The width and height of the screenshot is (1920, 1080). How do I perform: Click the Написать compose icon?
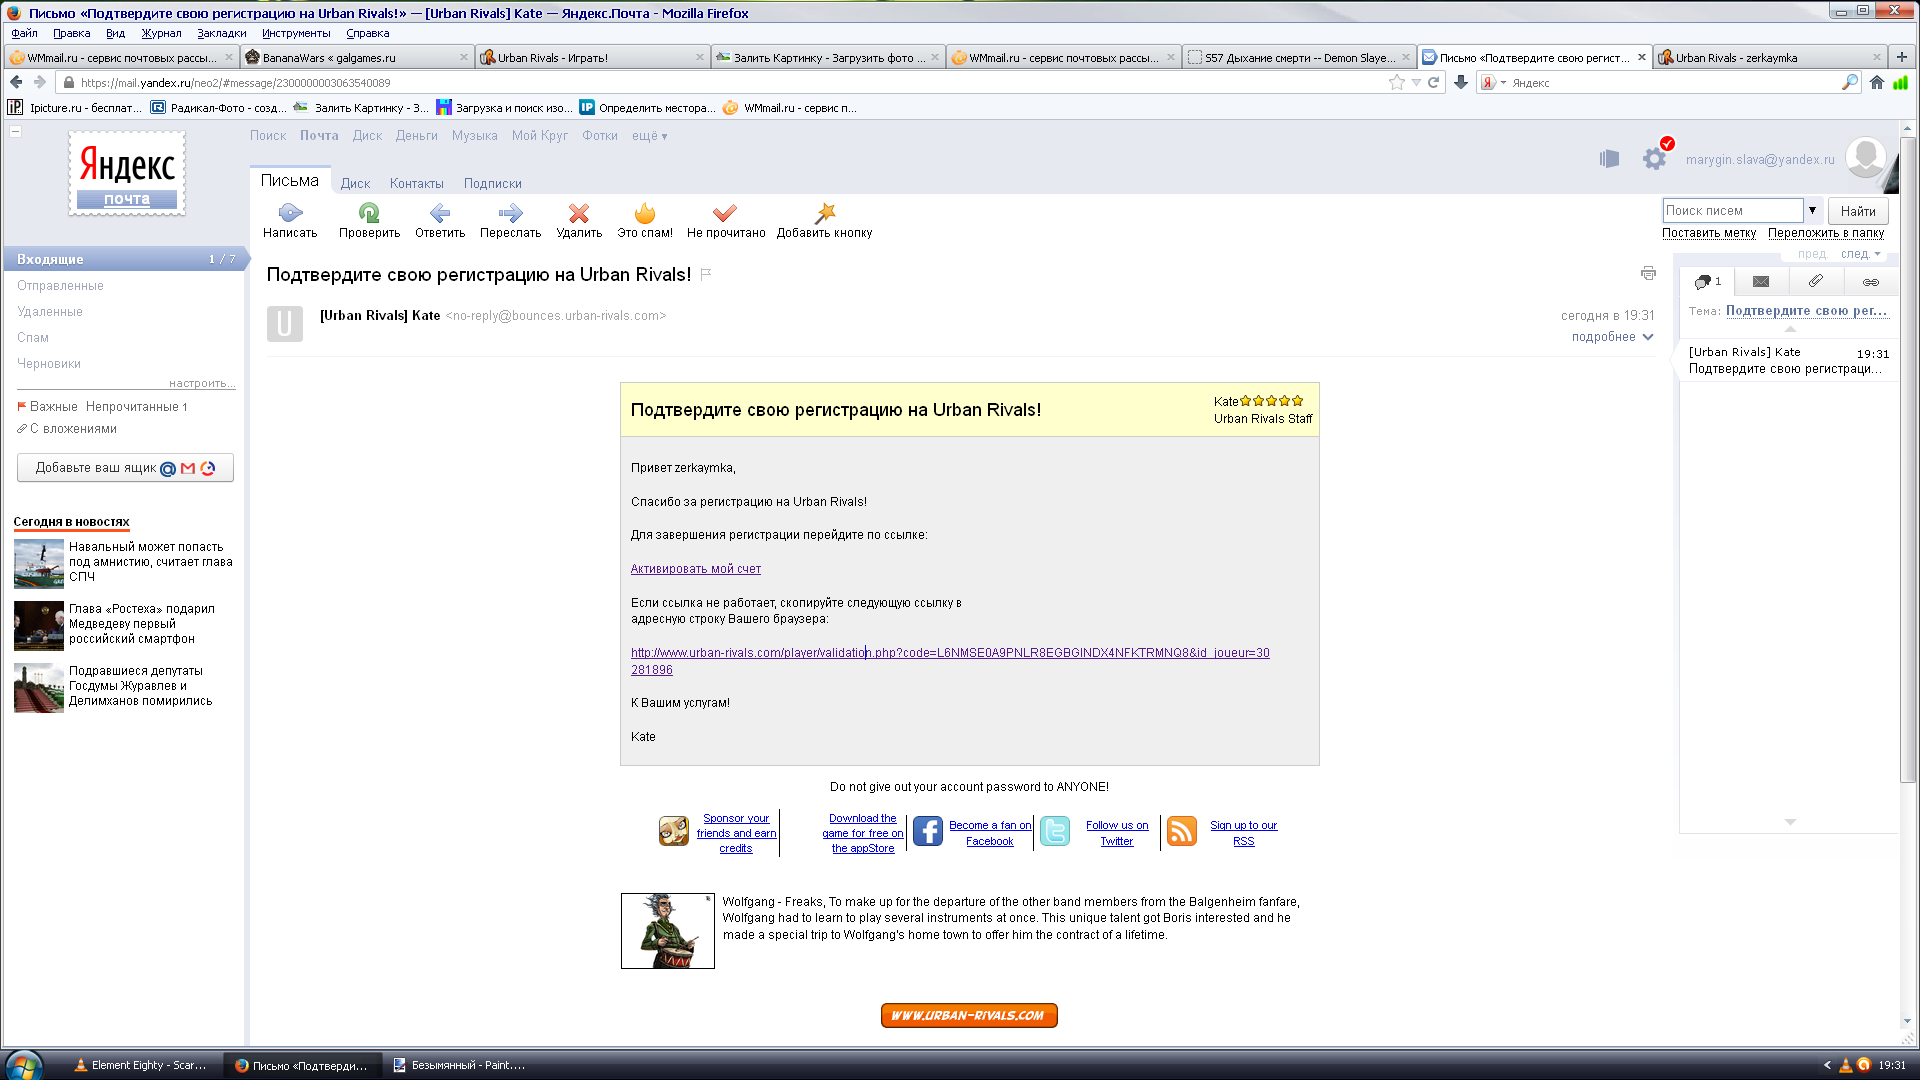click(290, 213)
